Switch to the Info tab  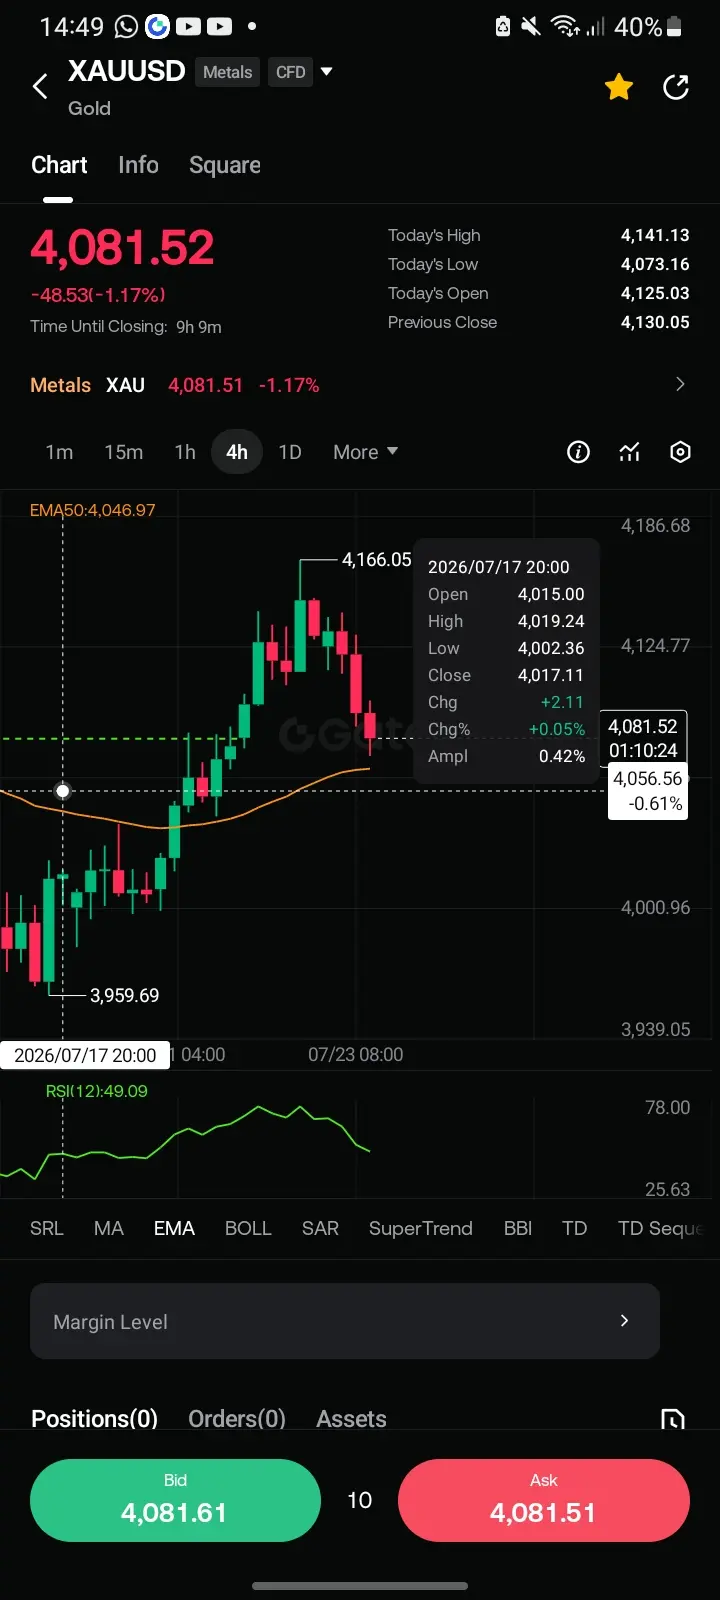(x=138, y=165)
